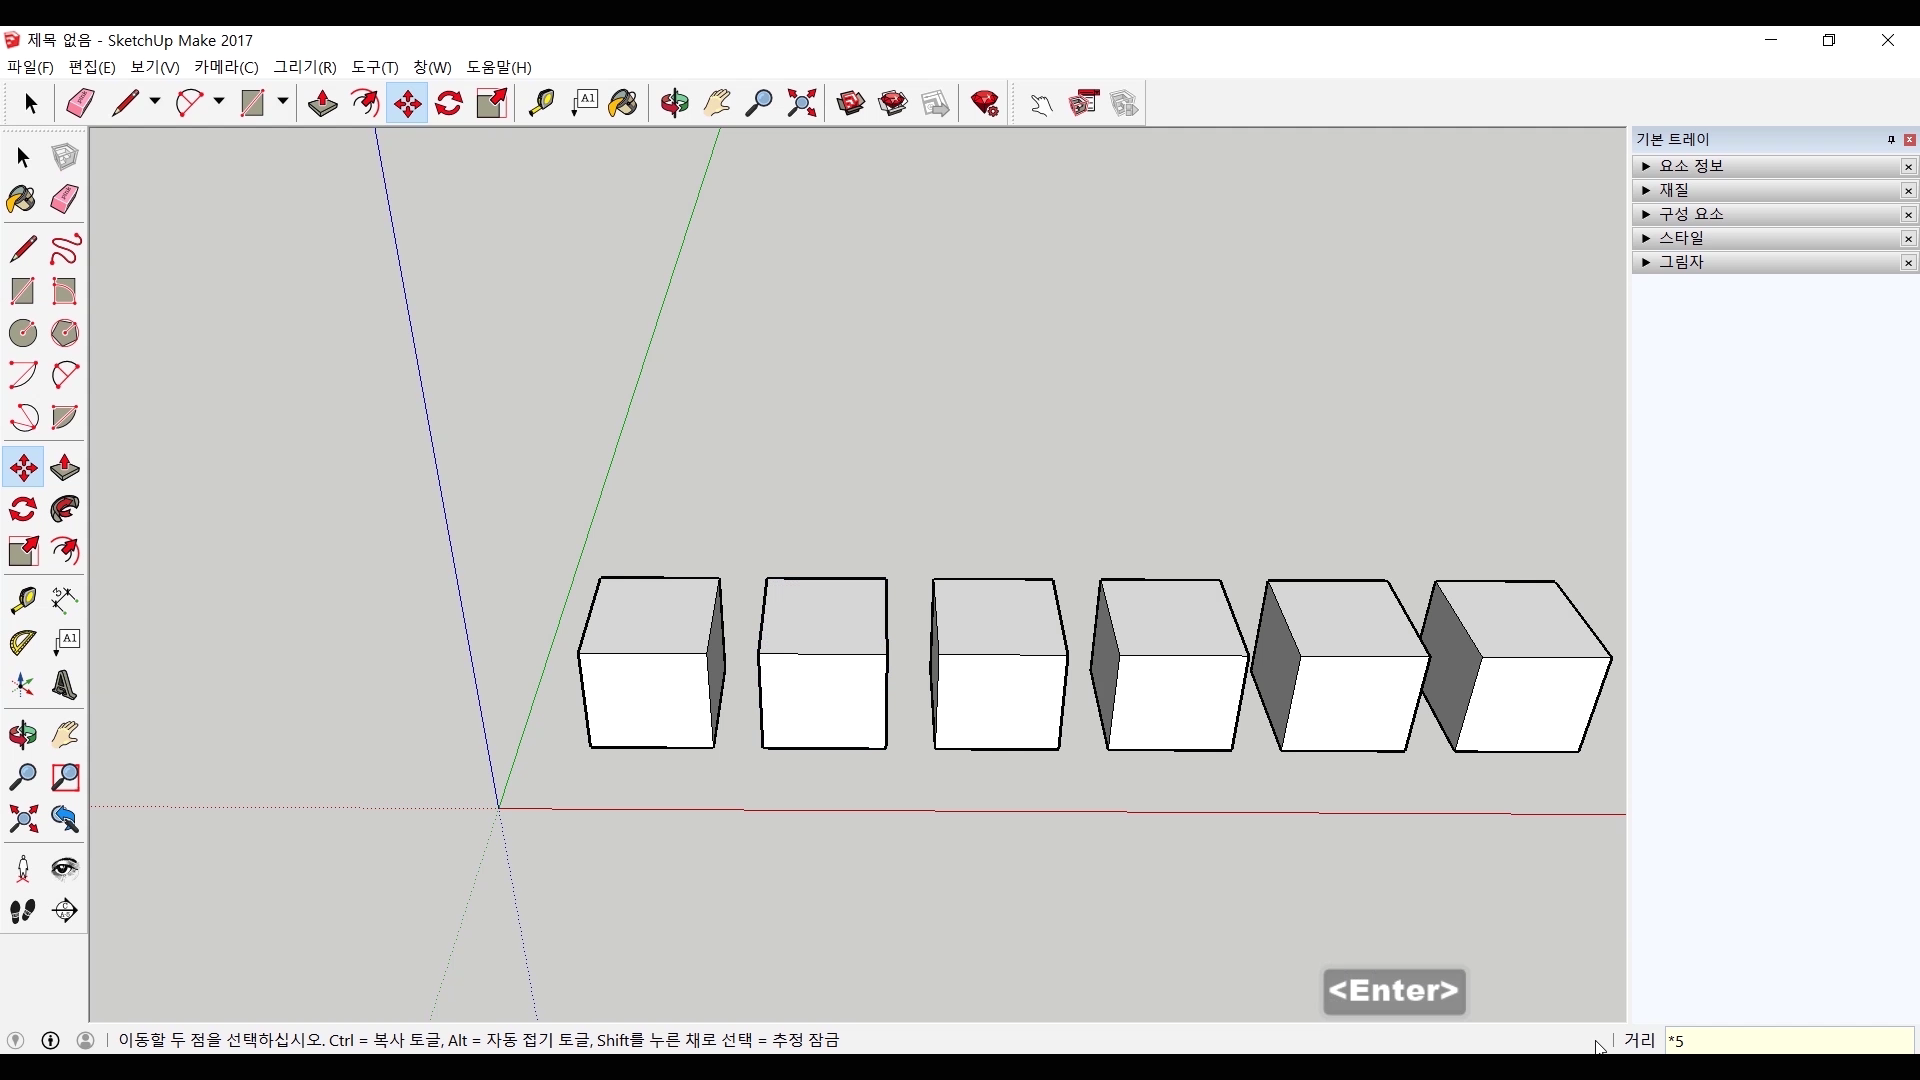
Task: Click the Orbit tool in top toolbar
Action: (675, 103)
